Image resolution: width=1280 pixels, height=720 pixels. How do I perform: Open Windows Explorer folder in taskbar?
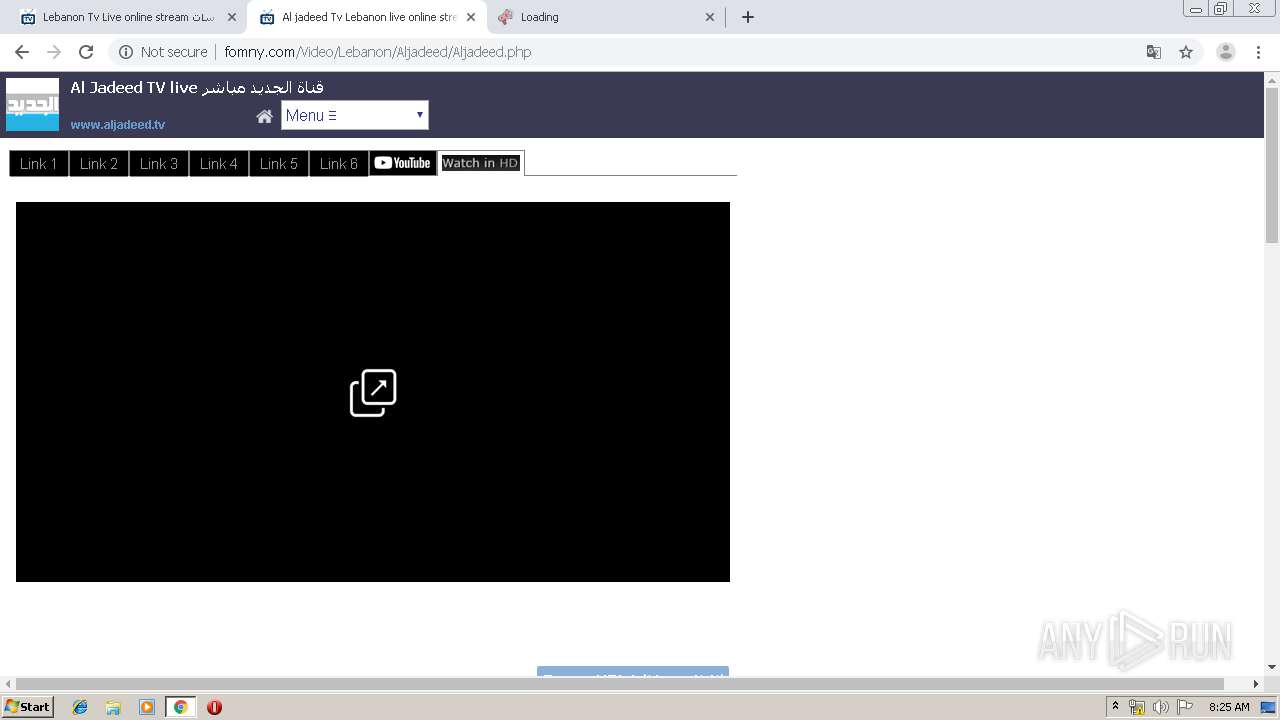[113, 707]
